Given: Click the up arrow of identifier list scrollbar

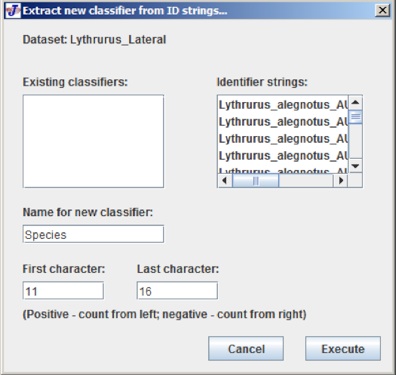Looking at the screenshot, I should (356, 102).
